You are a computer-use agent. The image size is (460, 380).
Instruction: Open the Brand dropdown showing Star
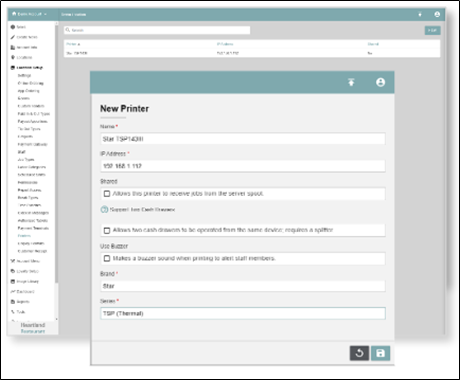pos(243,286)
